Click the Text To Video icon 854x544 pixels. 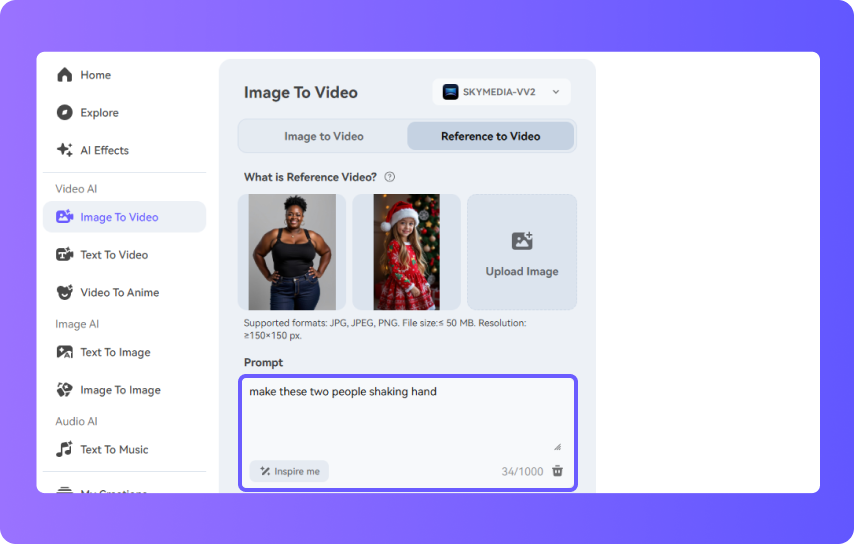64,254
